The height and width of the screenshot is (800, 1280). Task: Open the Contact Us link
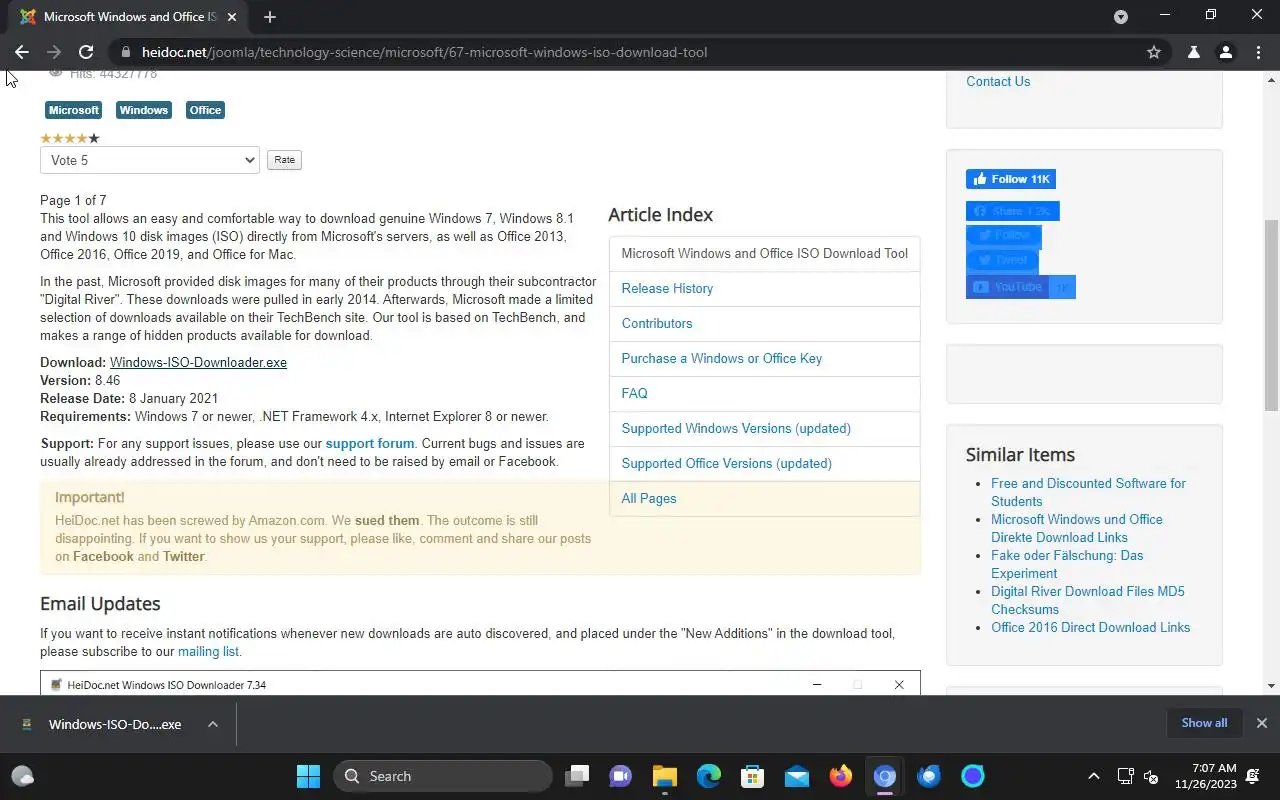pyautogui.click(x=998, y=82)
